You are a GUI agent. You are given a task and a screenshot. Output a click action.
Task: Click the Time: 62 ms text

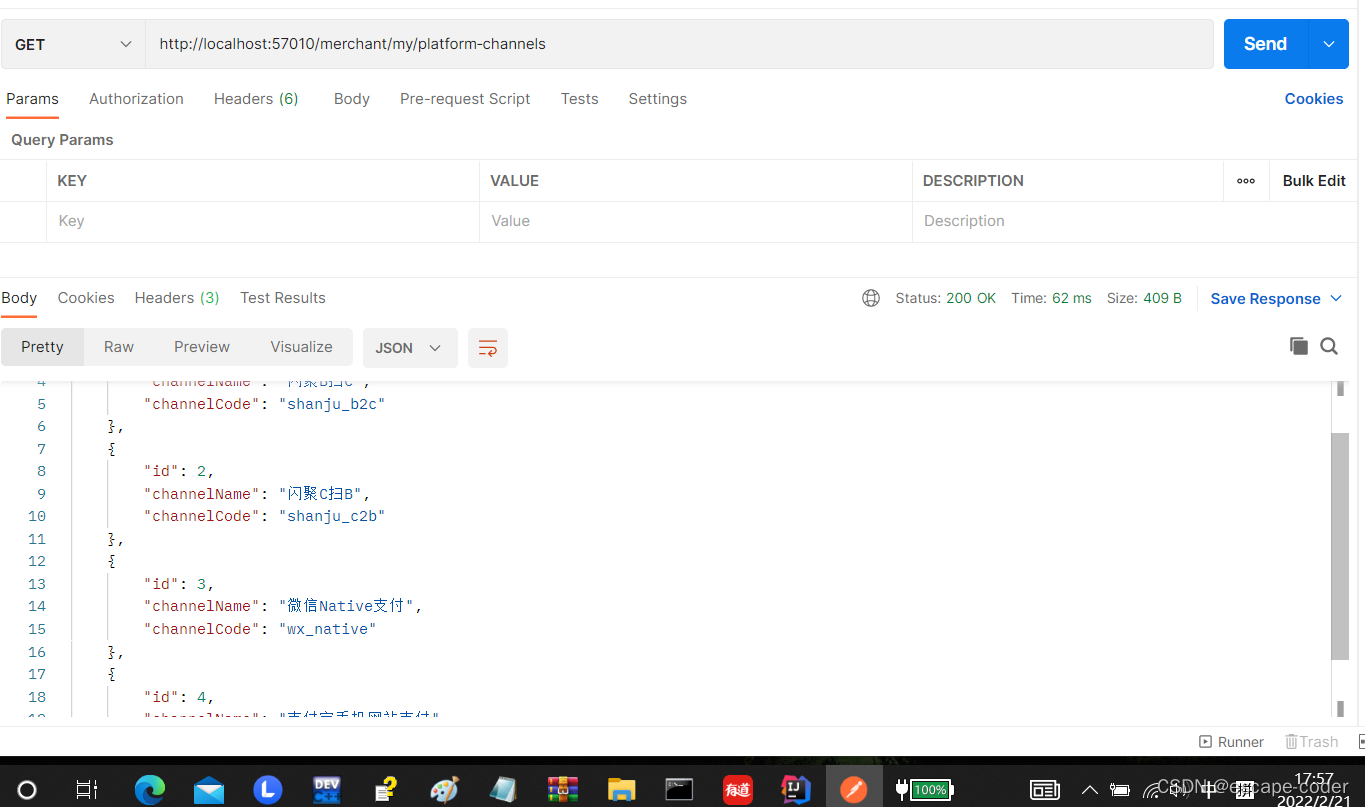click(1051, 298)
